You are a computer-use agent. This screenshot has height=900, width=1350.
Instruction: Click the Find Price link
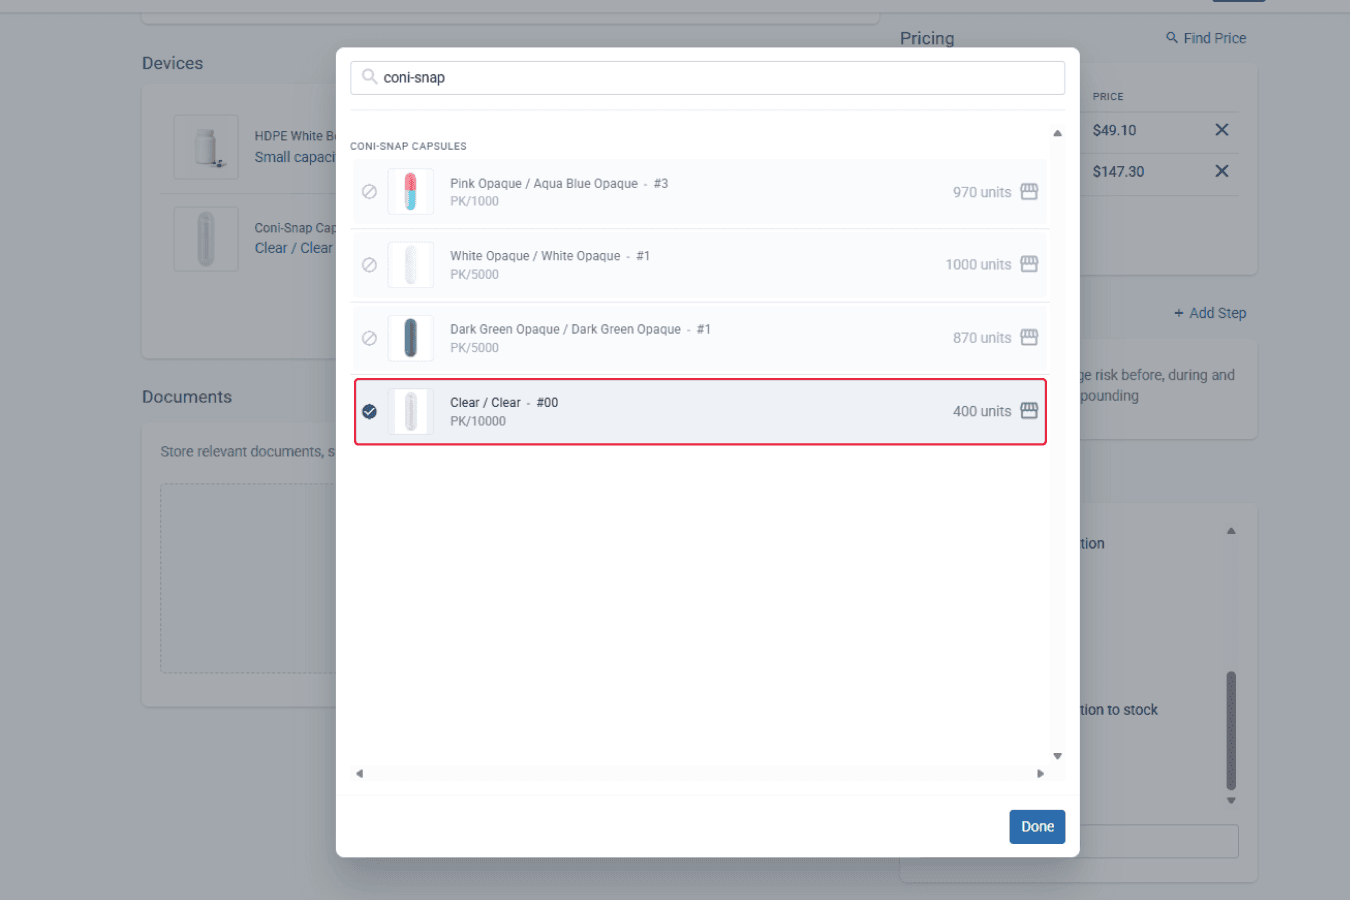tap(1206, 38)
